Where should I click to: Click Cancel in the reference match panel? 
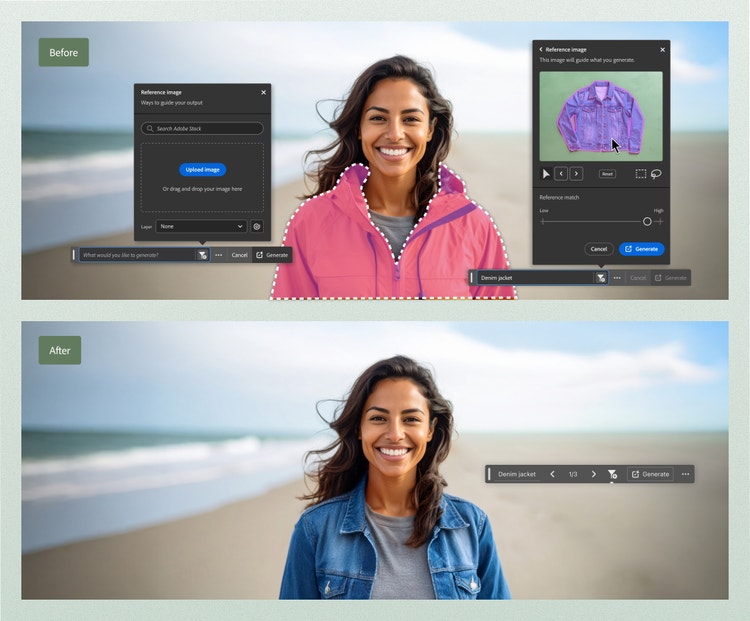pos(599,249)
